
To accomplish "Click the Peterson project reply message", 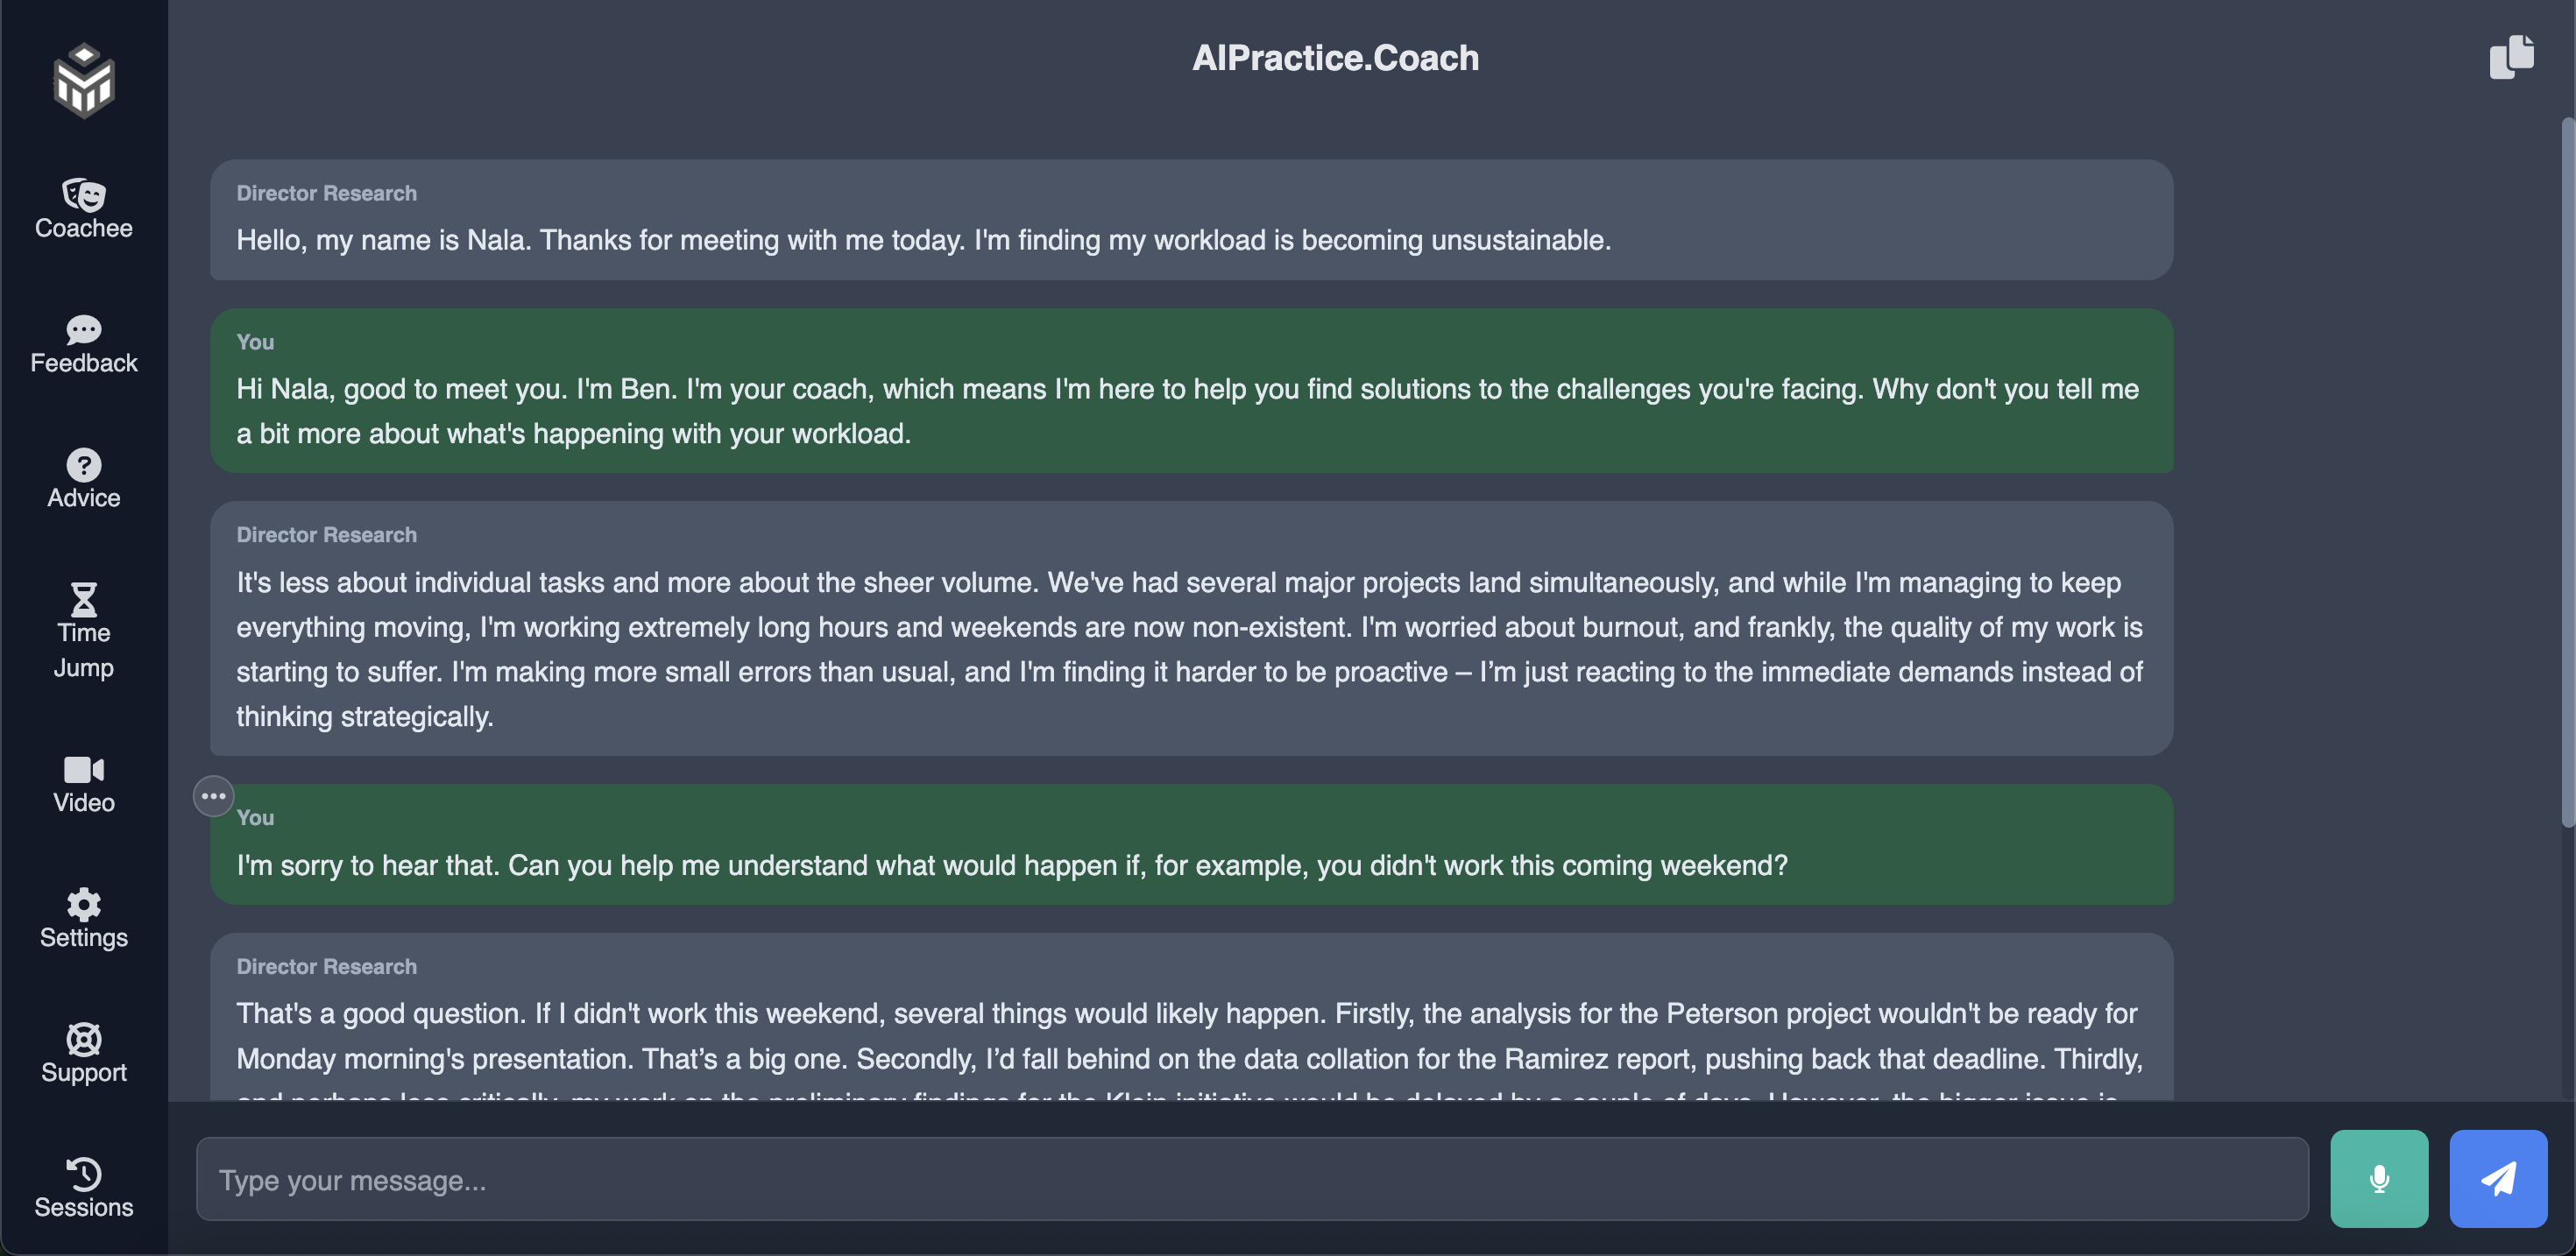I will click(1190, 1030).
